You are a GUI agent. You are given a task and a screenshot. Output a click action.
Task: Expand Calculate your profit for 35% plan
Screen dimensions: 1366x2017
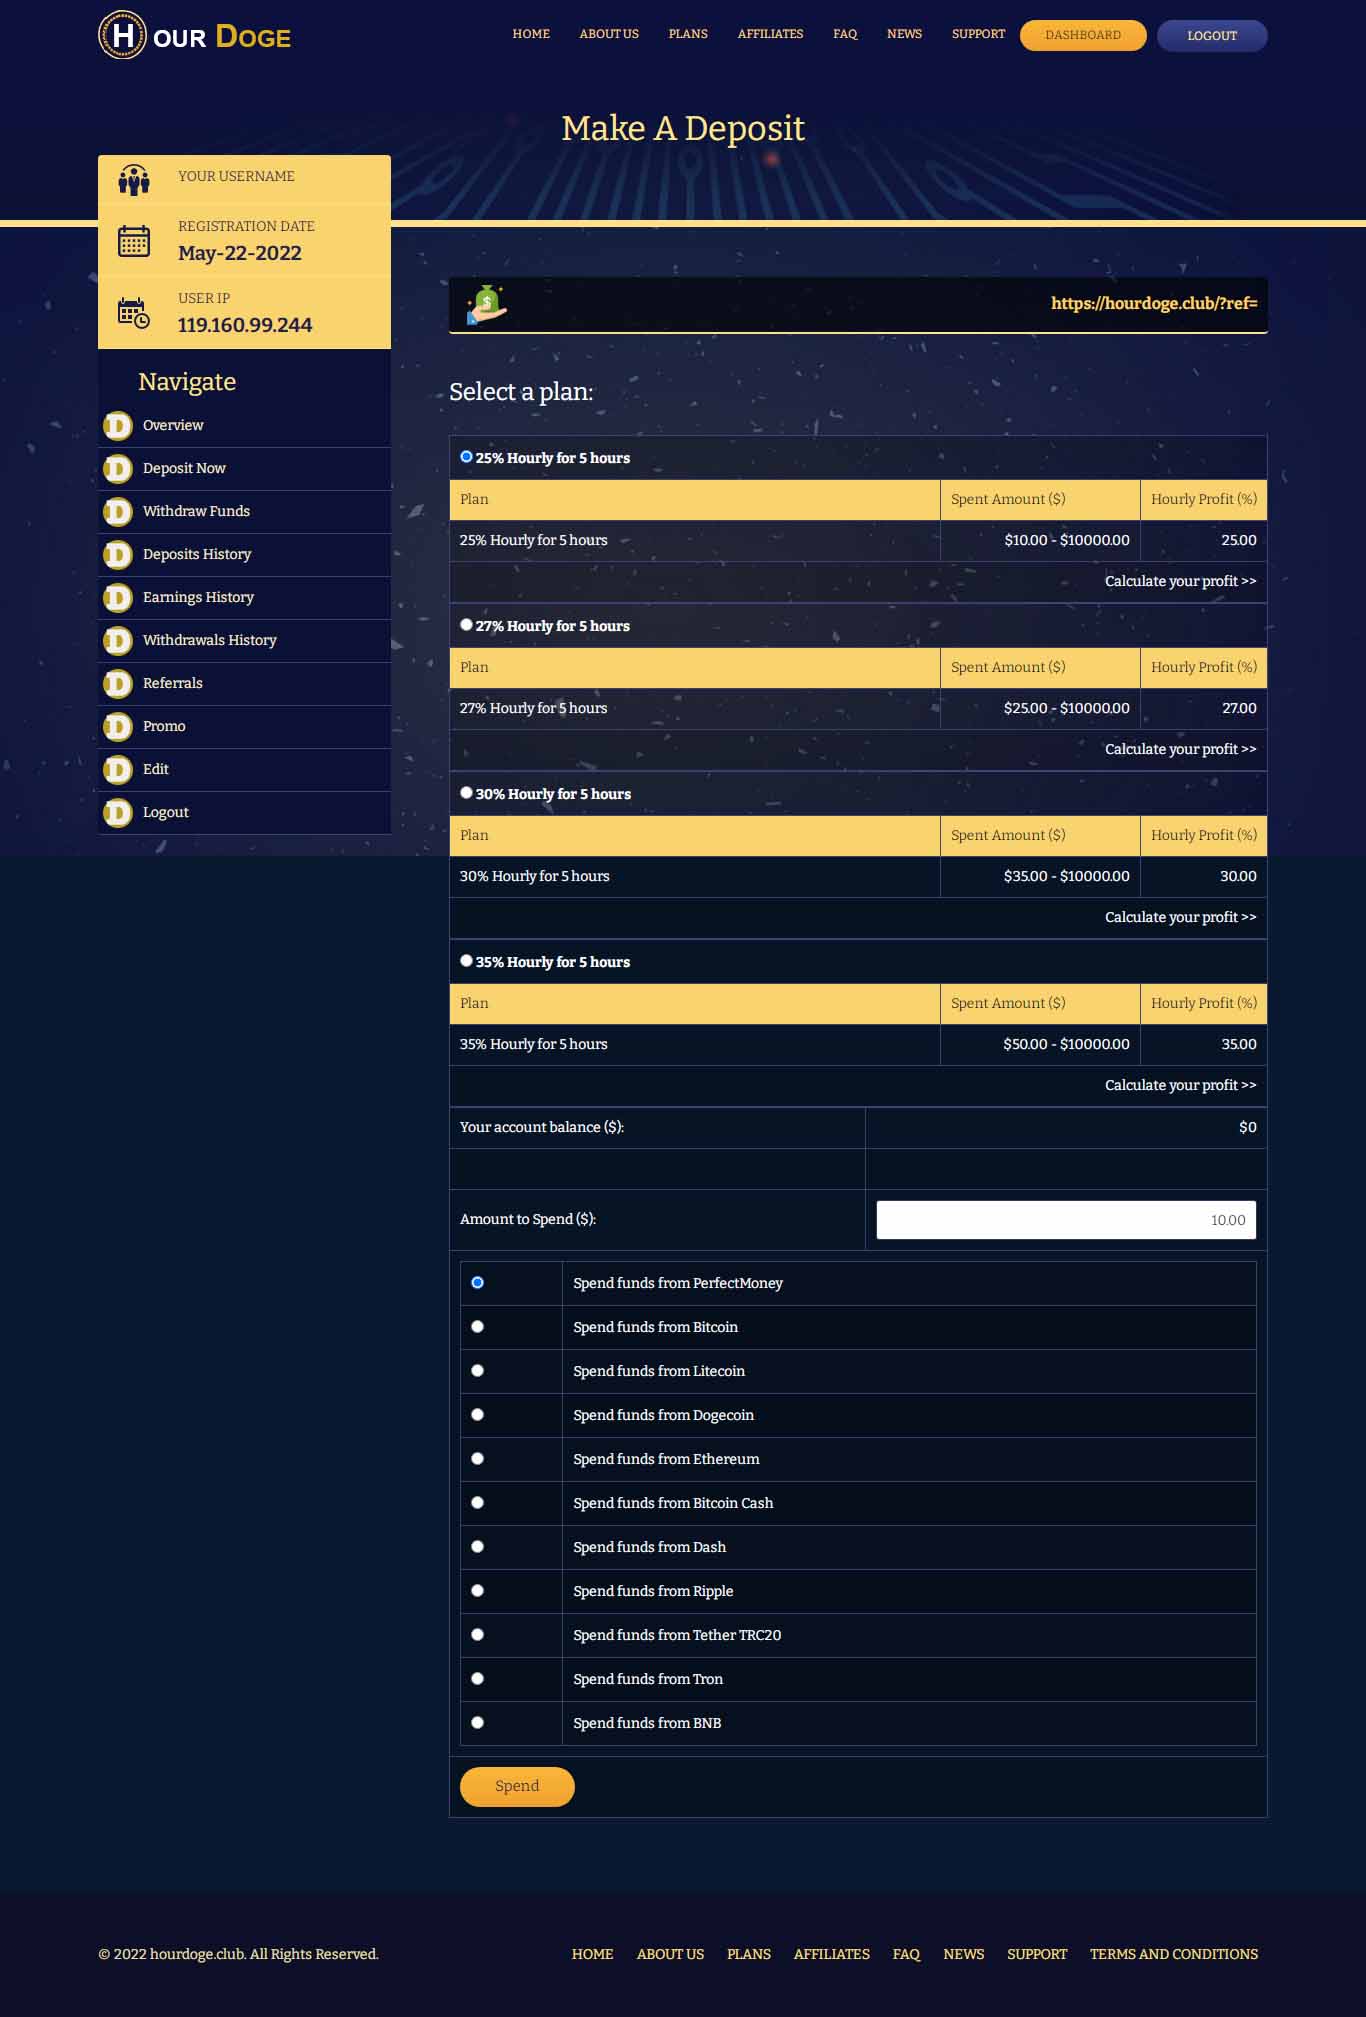click(1180, 1085)
